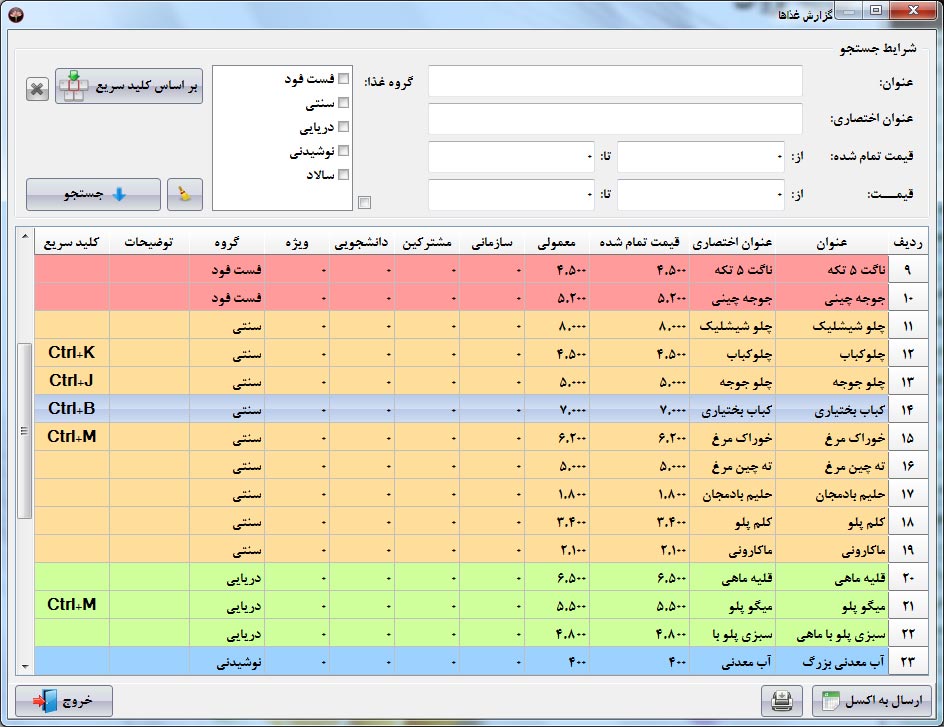This screenshot has width=944, height=727.
Task: Click the broom icon to clear search filters
Action: click(185, 195)
